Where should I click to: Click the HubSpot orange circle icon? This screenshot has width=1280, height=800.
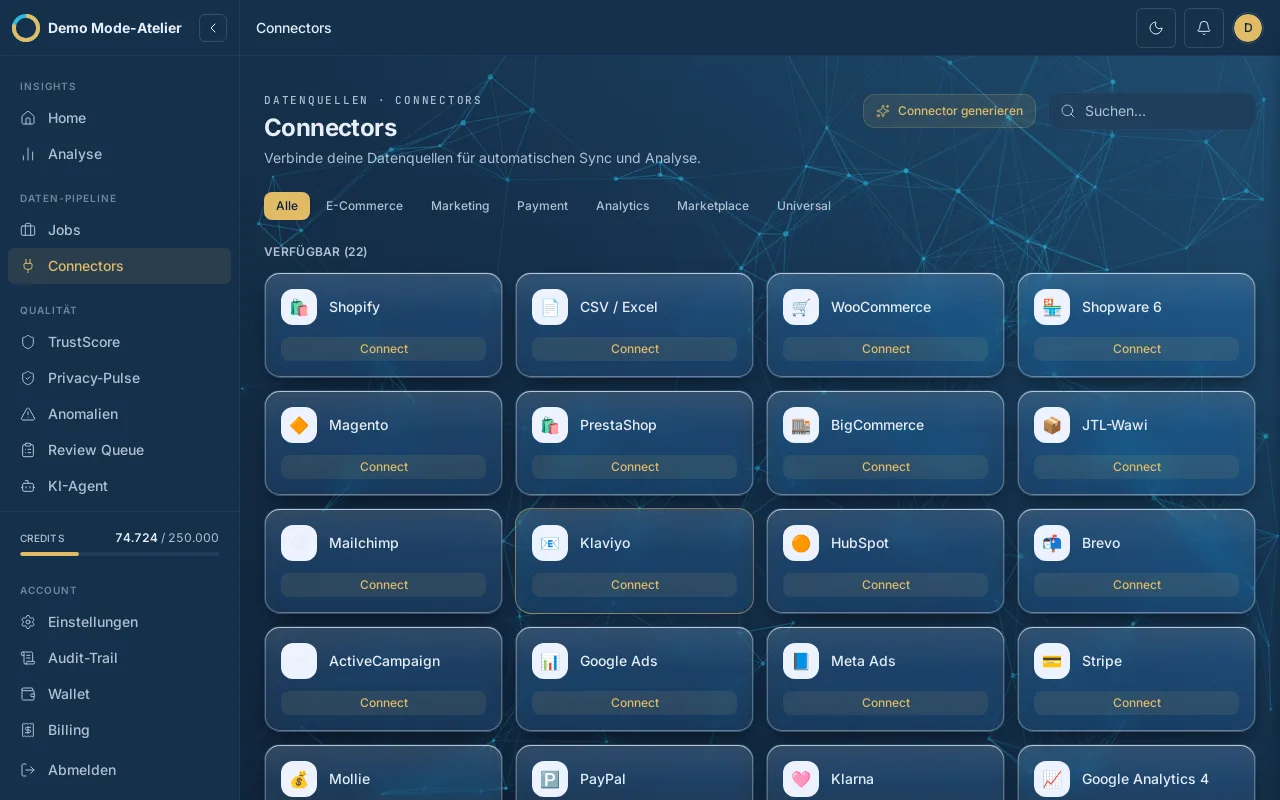tap(801, 543)
